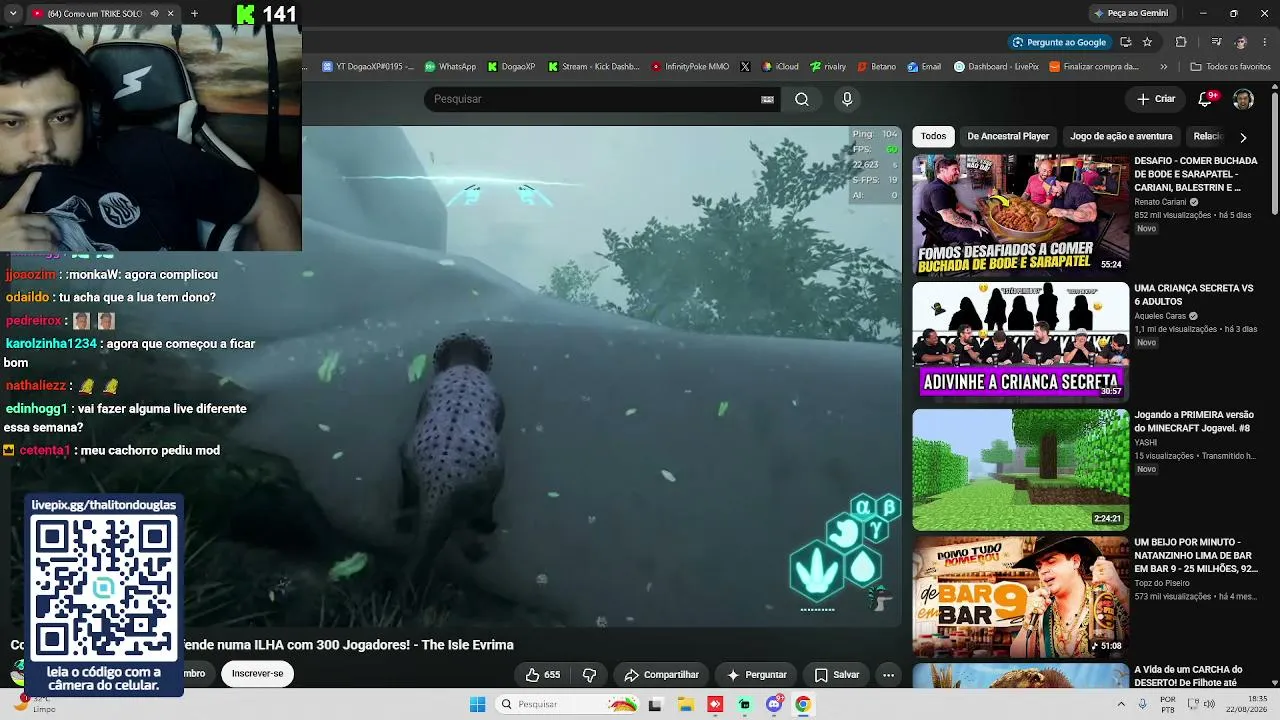Expand hidden bookmarks with the chevron
1280x720 pixels.
pyautogui.click(x=1164, y=67)
